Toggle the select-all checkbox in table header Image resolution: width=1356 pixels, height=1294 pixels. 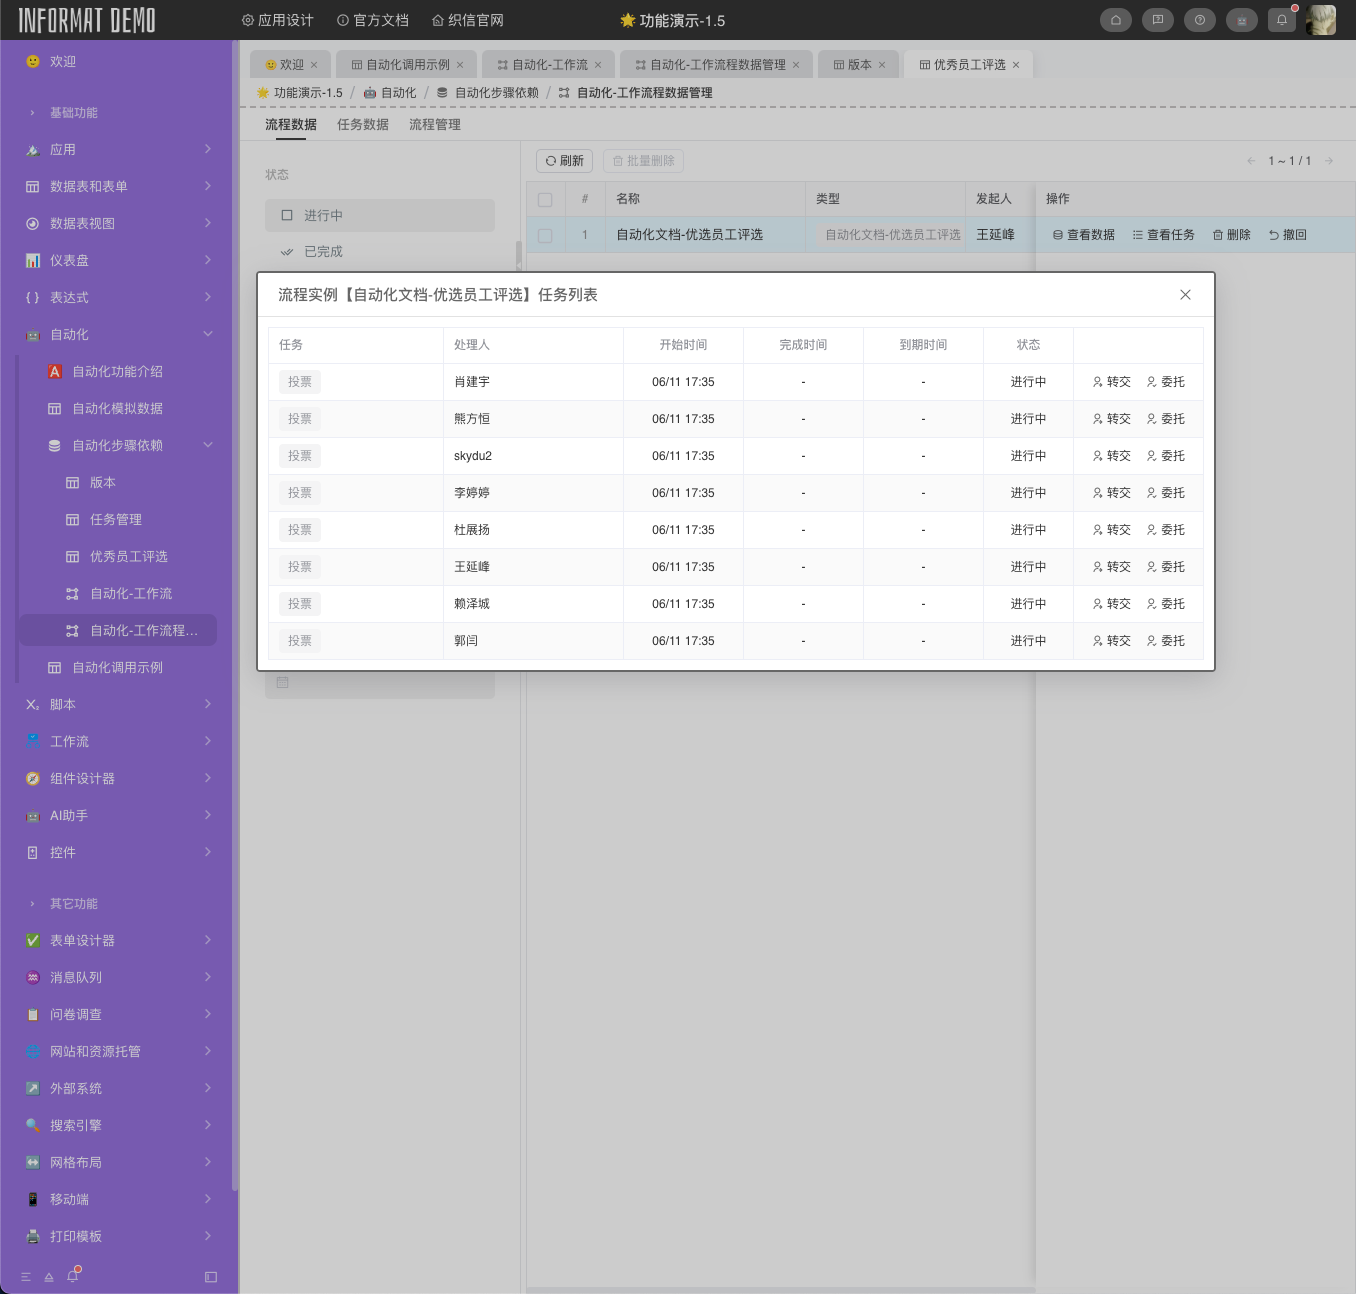(545, 199)
